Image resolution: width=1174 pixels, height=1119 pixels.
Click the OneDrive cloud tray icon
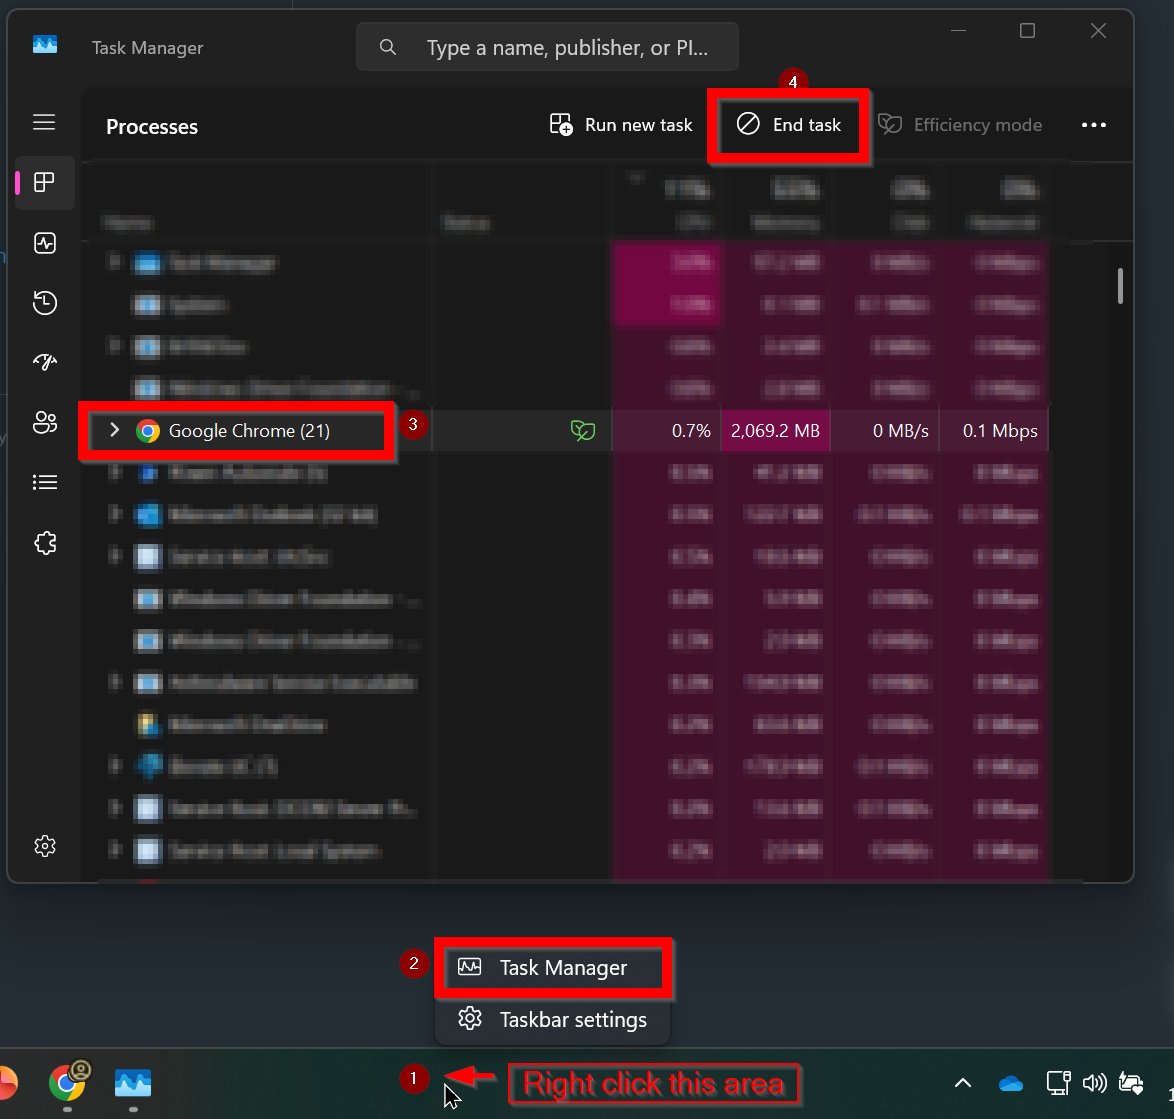point(1011,1083)
